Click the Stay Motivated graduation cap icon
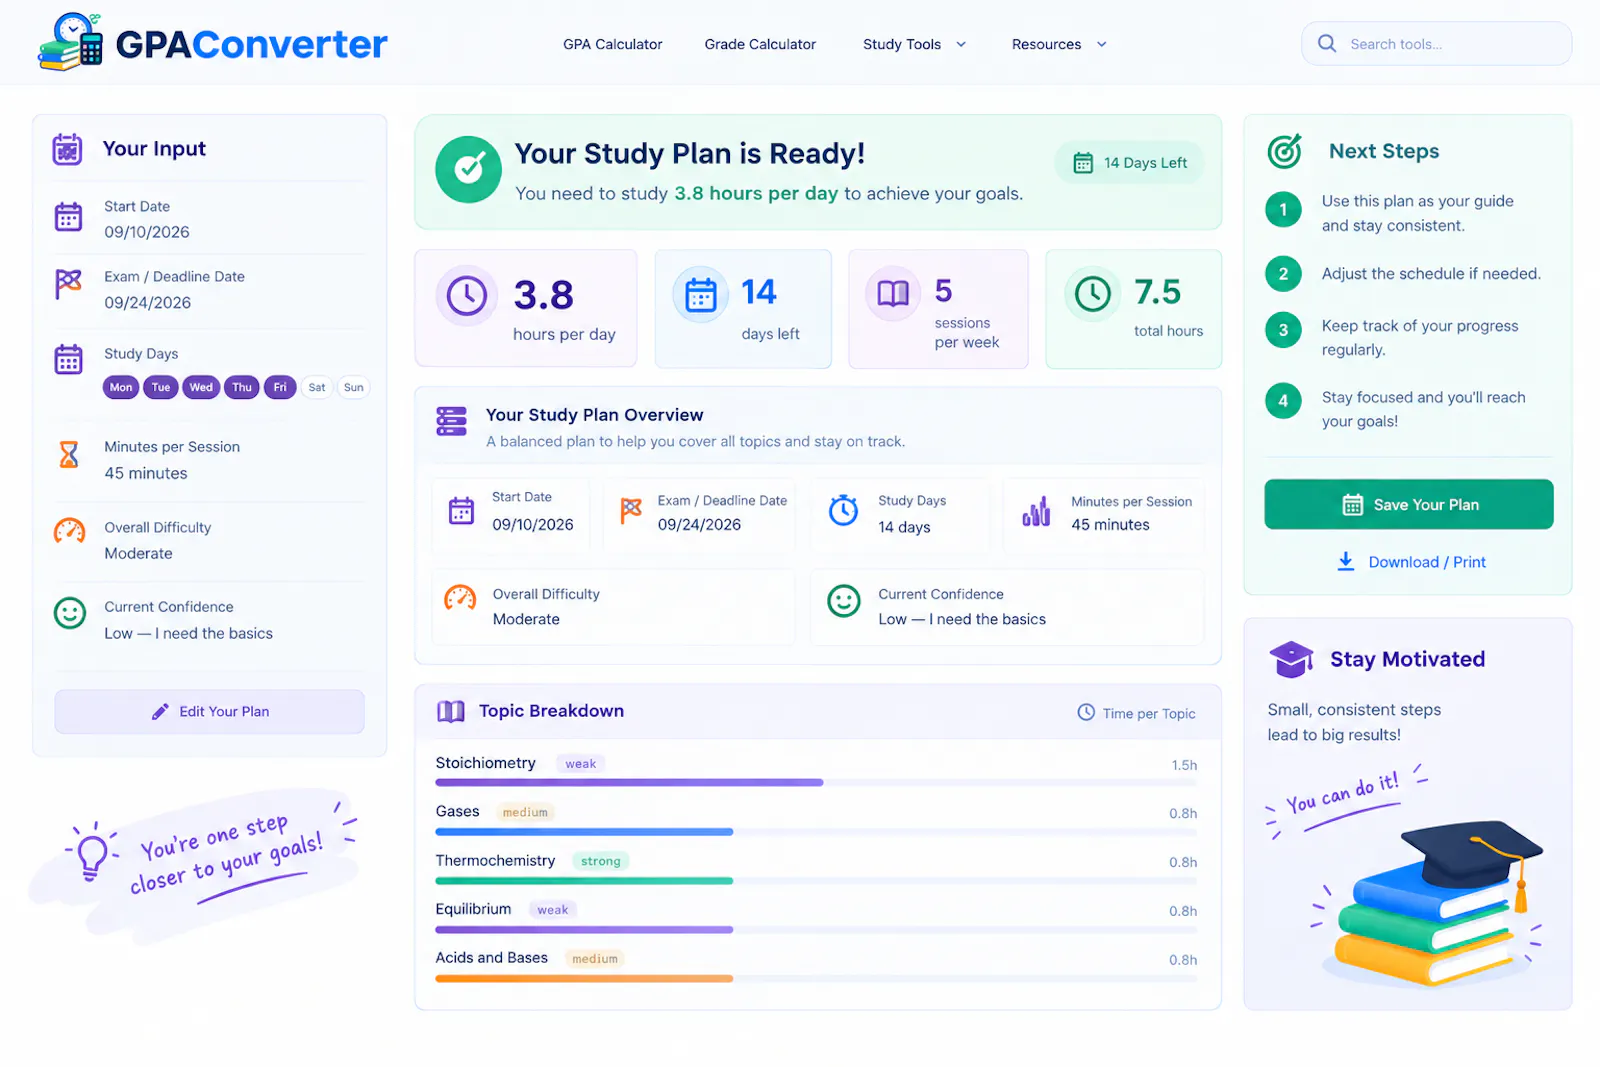The image size is (1600, 1067). (x=1291, y=659)
